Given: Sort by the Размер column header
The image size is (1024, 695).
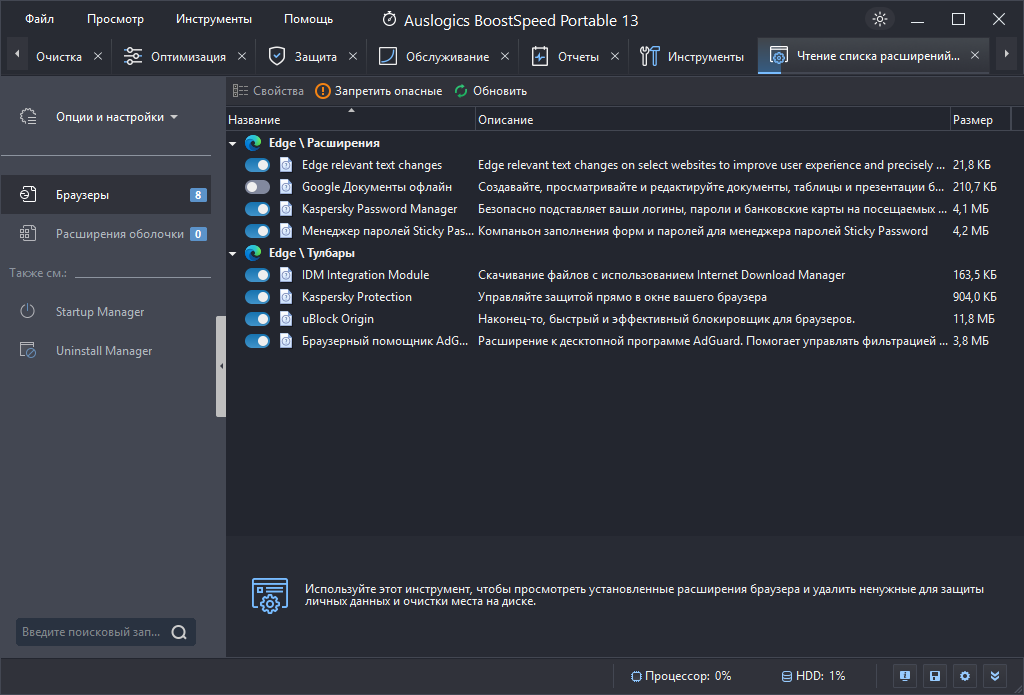Looking at the screenshot, I should pyautogui.click(x=980, y=120).
